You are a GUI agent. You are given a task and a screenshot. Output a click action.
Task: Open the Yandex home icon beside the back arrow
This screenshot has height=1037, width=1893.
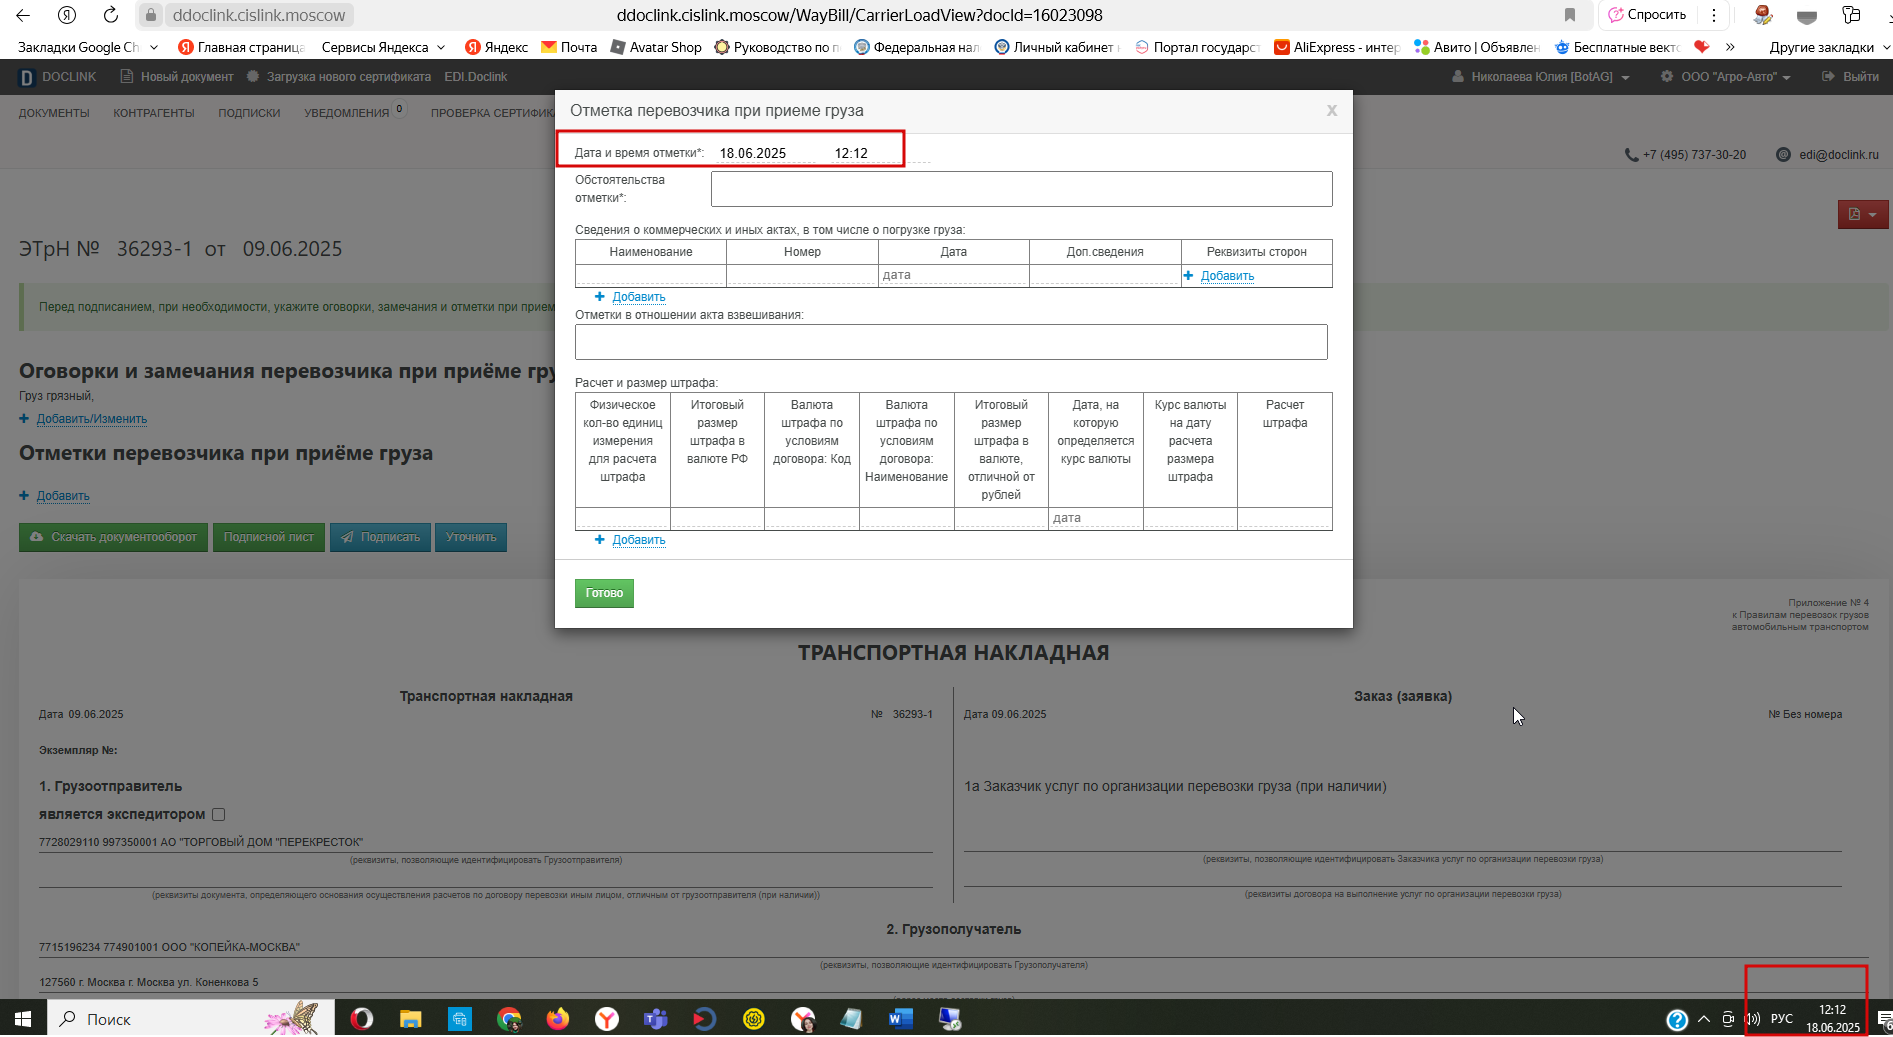[x=67, y=15]
